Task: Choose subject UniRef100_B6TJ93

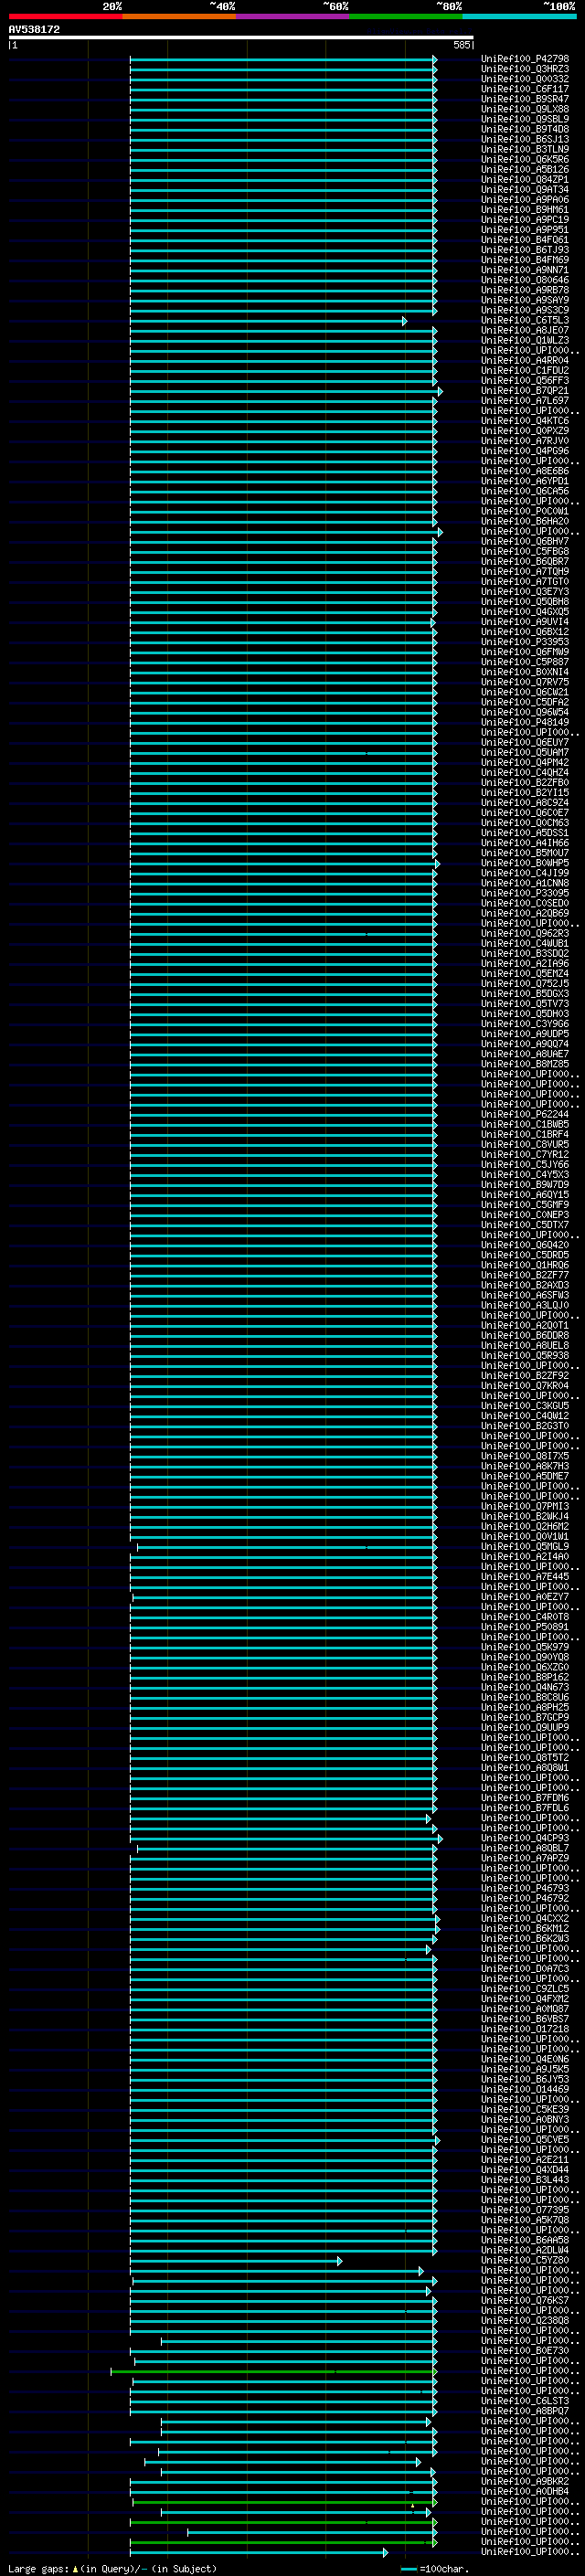Action: [x=525, y=250]
